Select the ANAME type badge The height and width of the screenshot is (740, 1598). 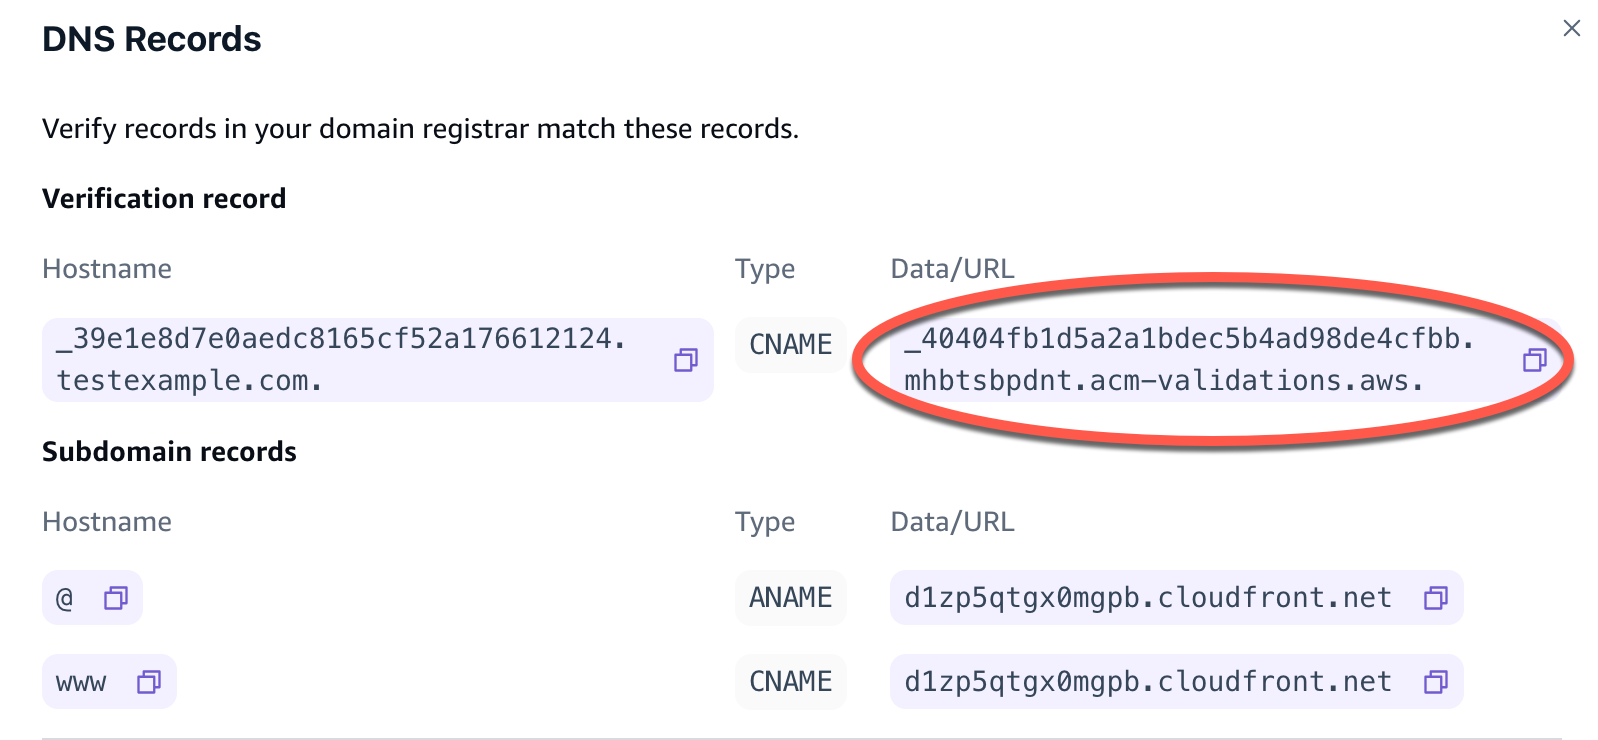click(x=790, y=597)
